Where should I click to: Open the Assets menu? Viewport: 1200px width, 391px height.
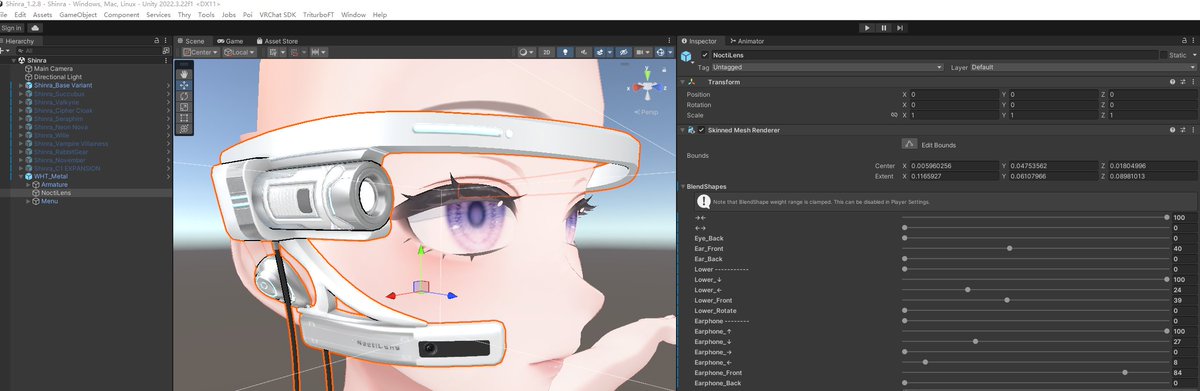[42, 15]
